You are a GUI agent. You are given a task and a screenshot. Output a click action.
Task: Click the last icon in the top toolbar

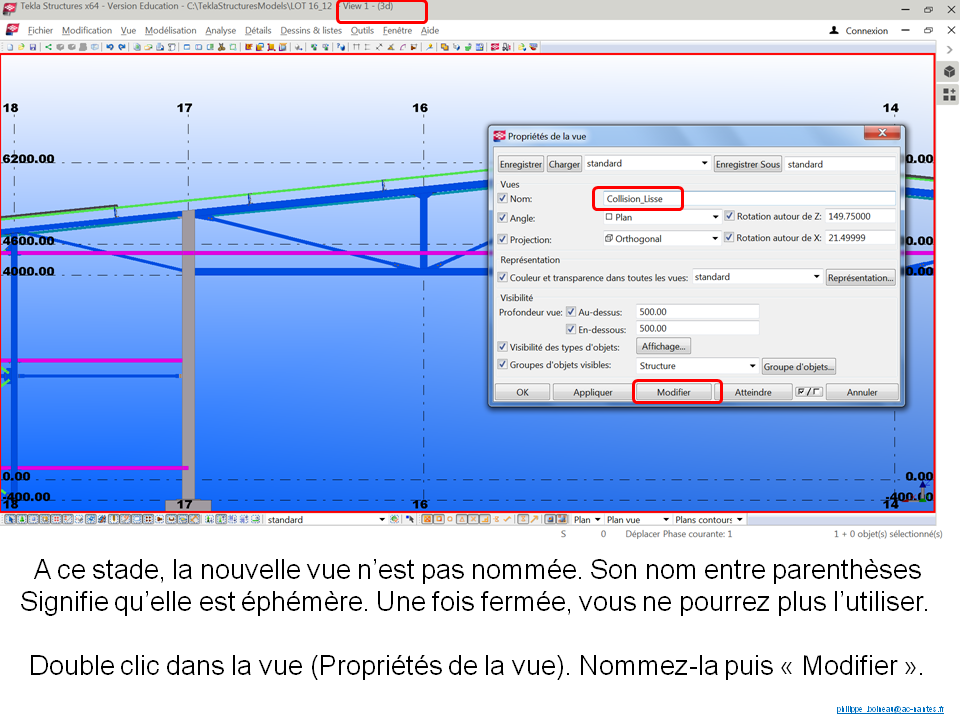pos(533,47)
